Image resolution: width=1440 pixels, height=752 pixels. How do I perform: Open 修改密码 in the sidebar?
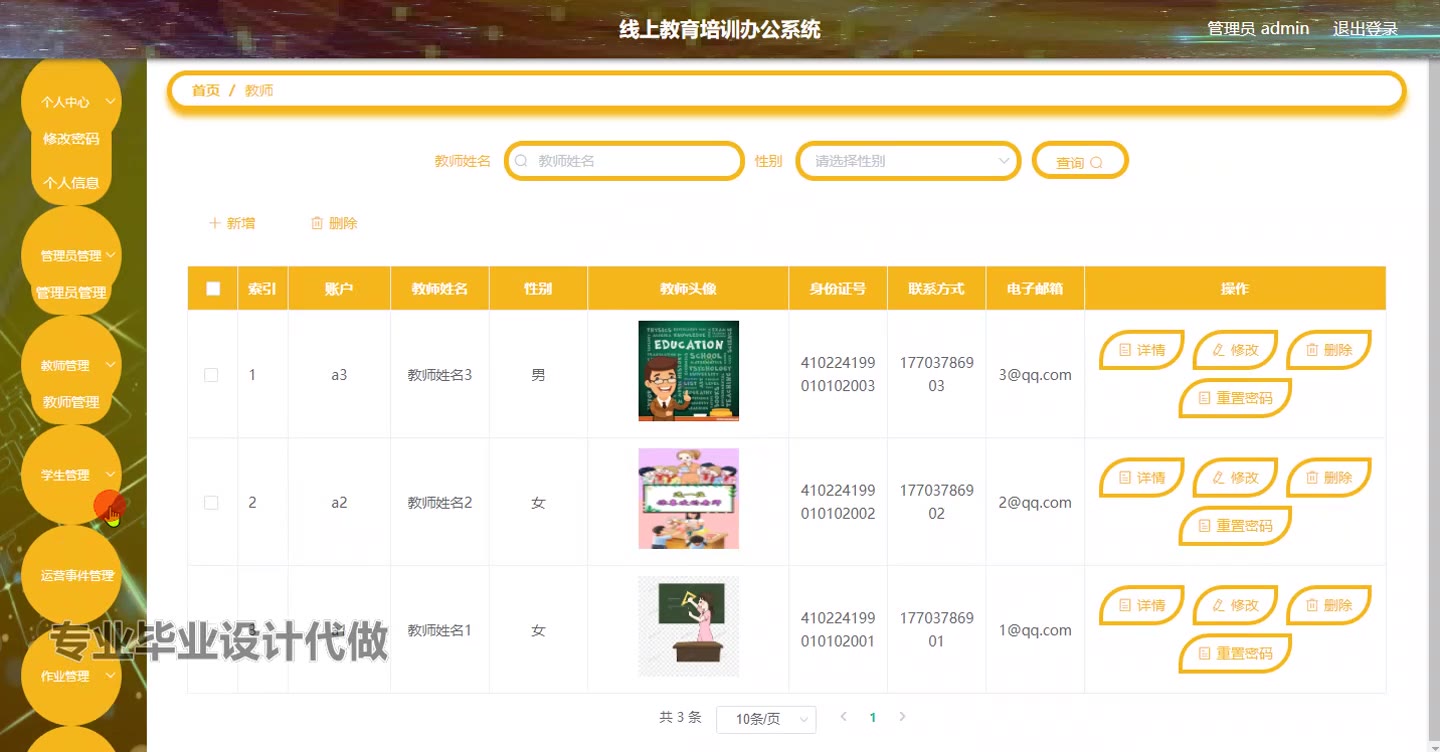(71, 139)
